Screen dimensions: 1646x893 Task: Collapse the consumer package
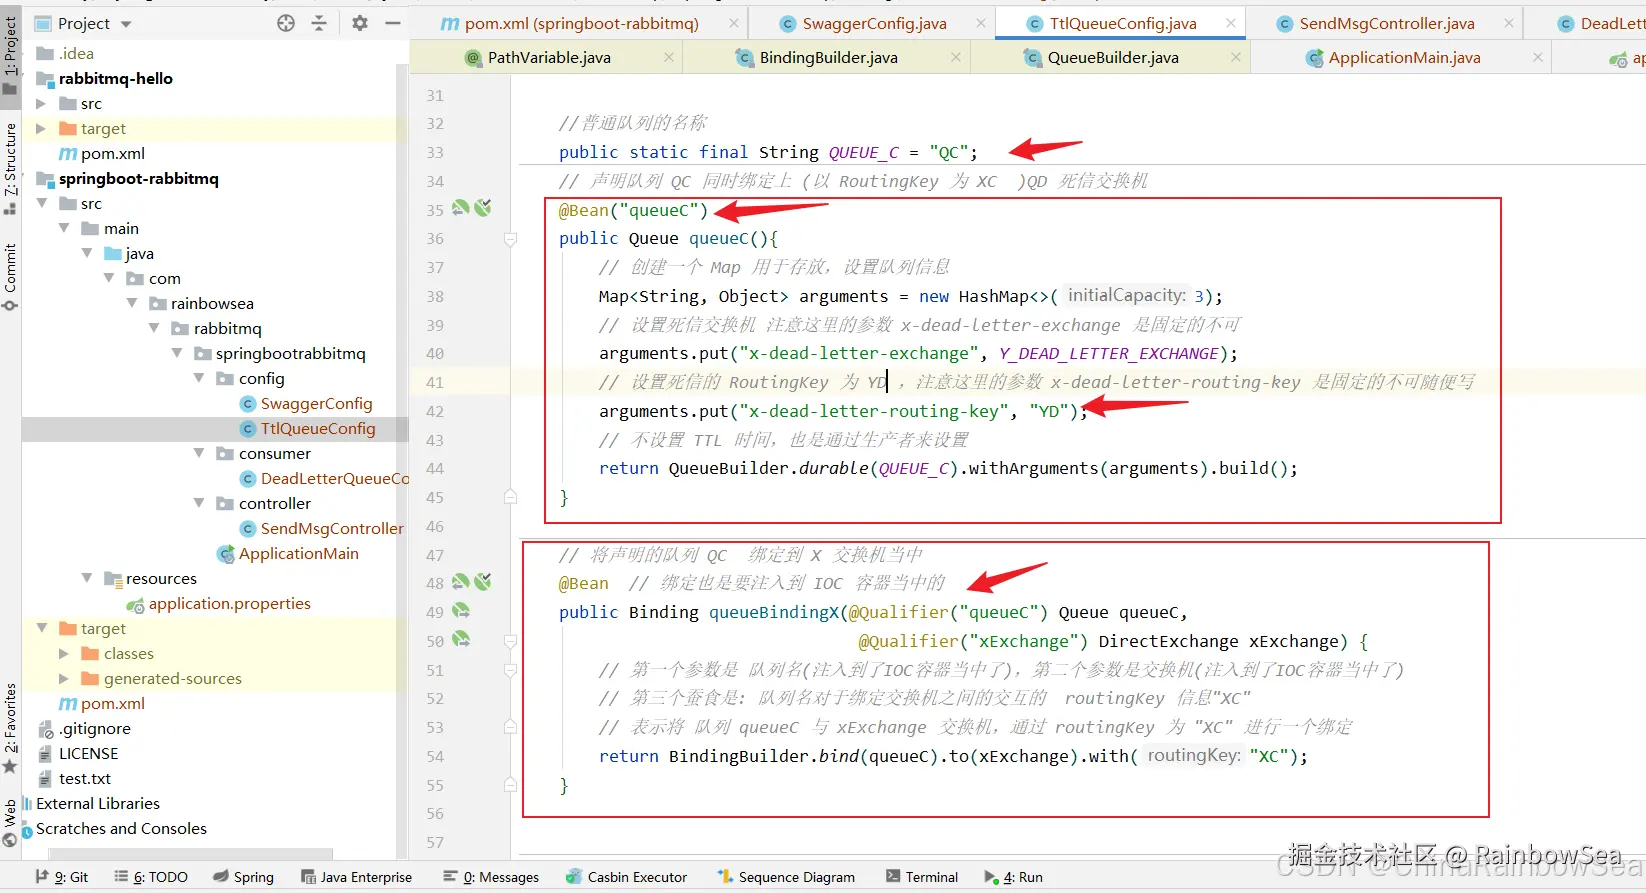[199, 453]
